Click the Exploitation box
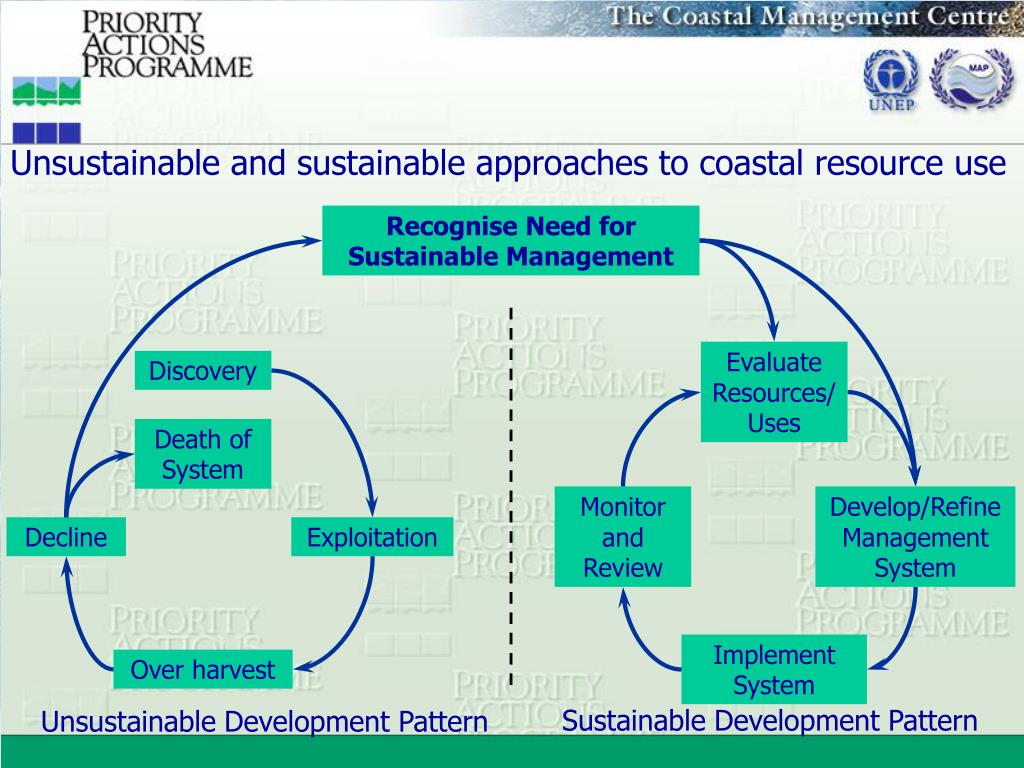The image size is (1024, 768). pyautogui.click(x=372, y=537)
